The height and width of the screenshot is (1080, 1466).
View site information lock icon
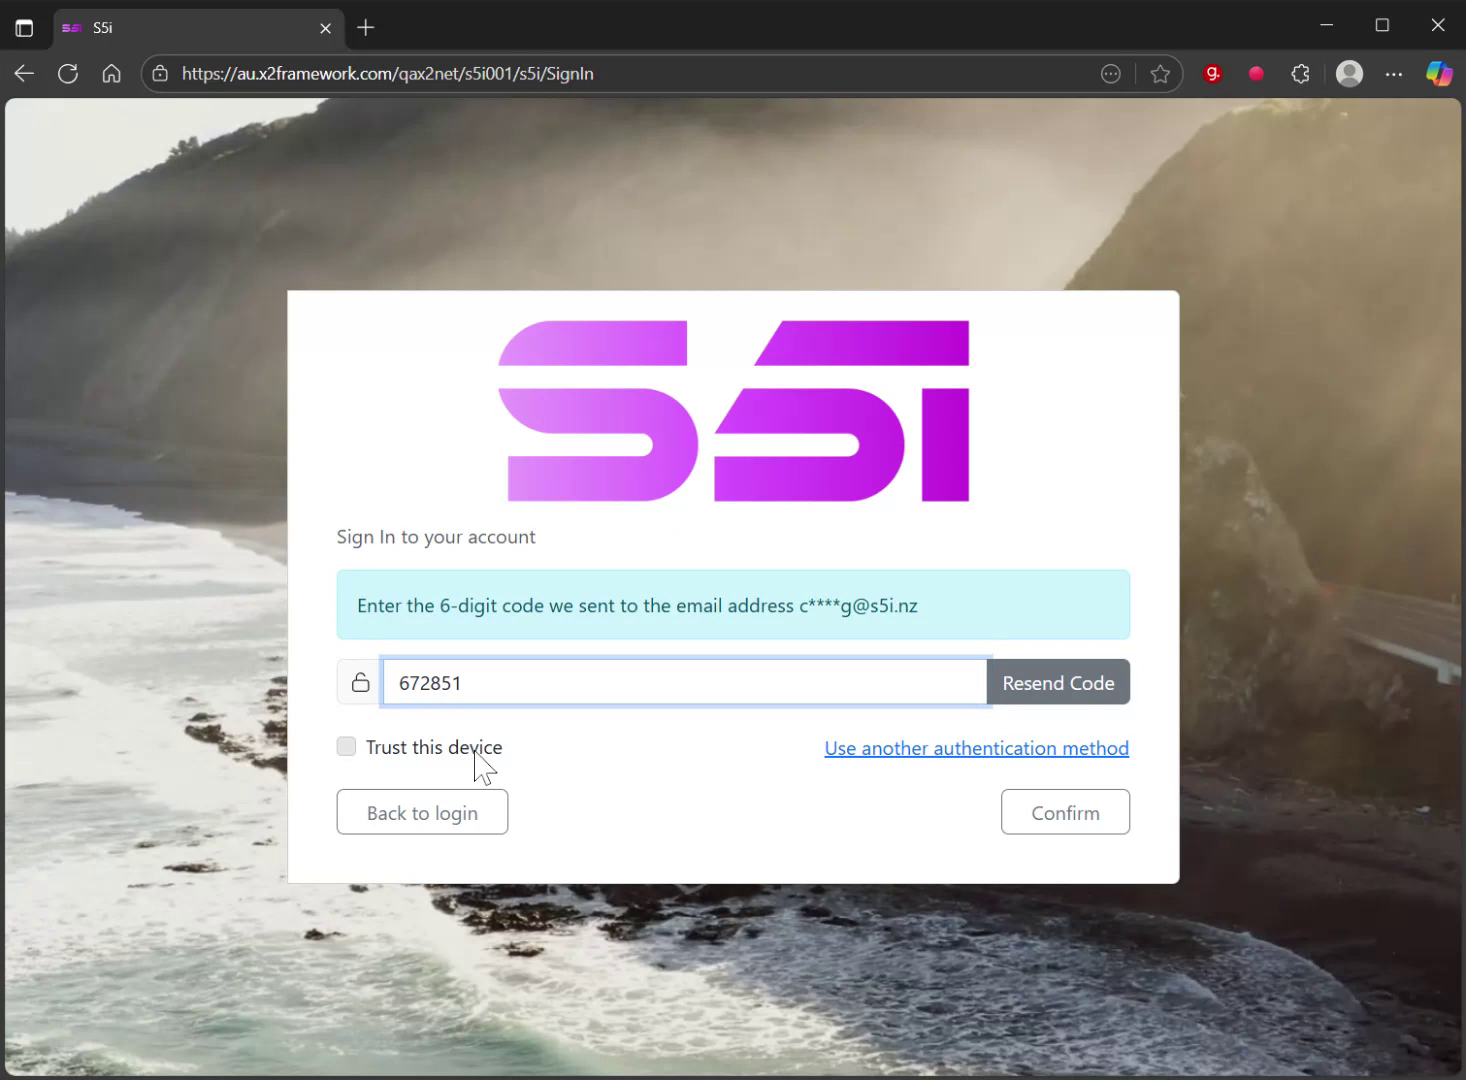[x=160, y=73]
